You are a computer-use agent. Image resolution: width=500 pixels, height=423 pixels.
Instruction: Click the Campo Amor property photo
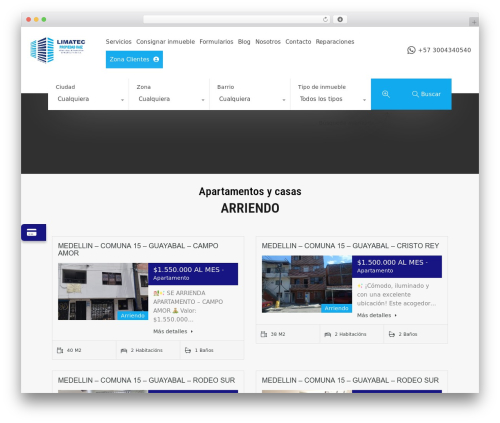pyautogui.click(x=103, y=291)
